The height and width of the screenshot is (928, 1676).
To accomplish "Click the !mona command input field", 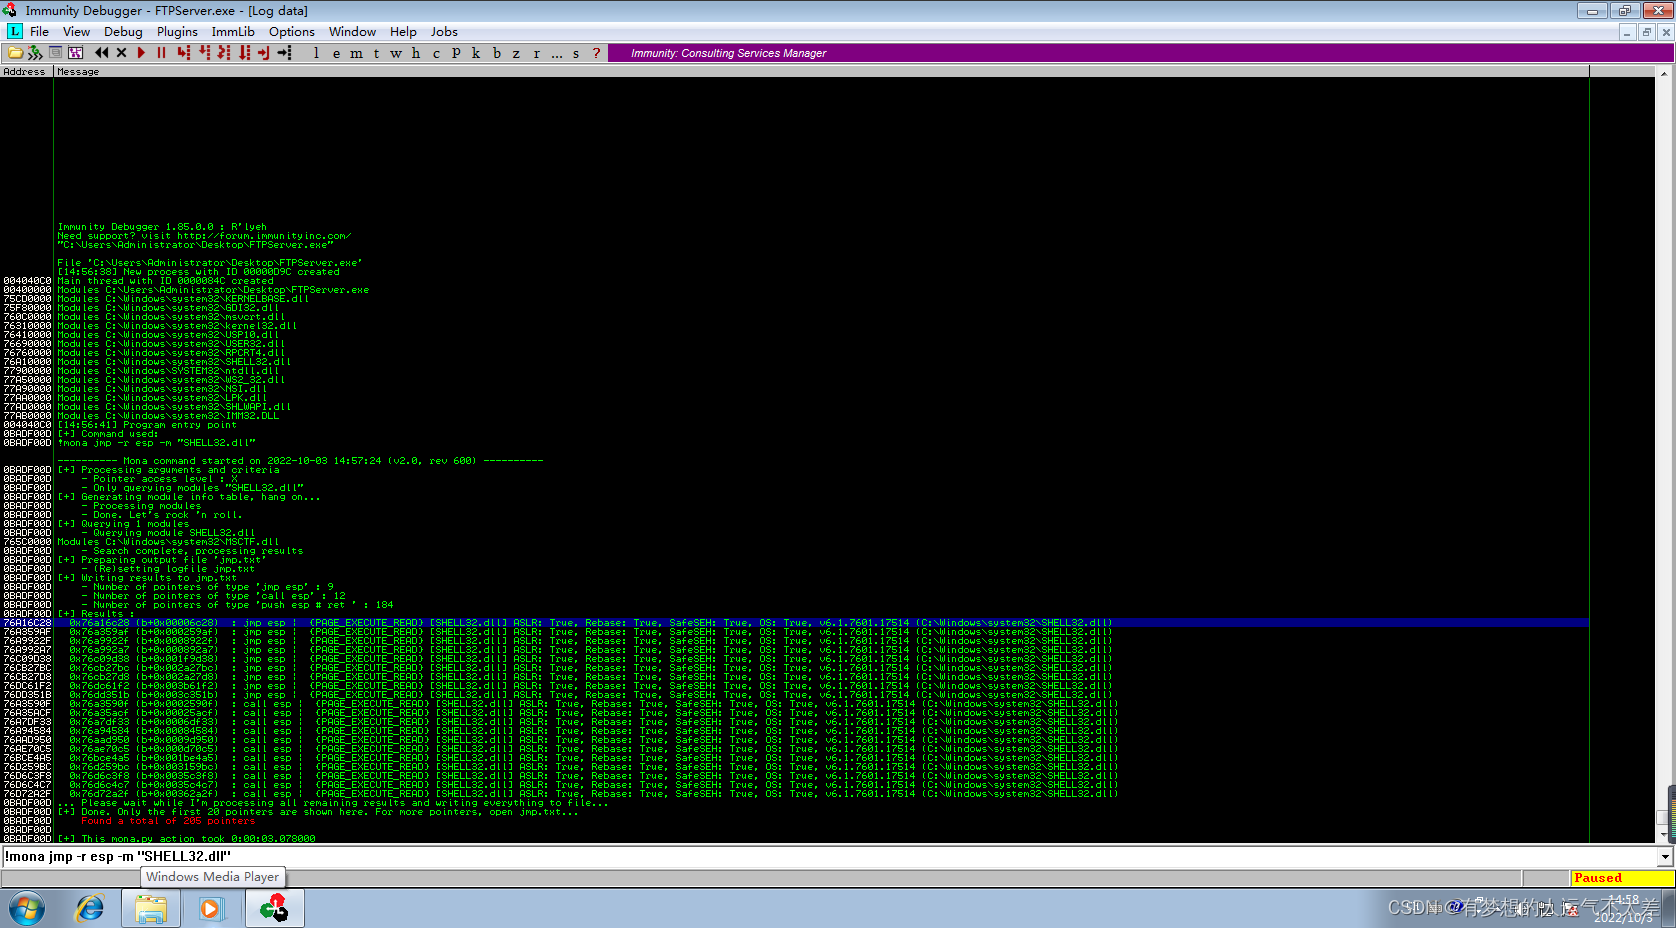I will (x=828, y=857).
